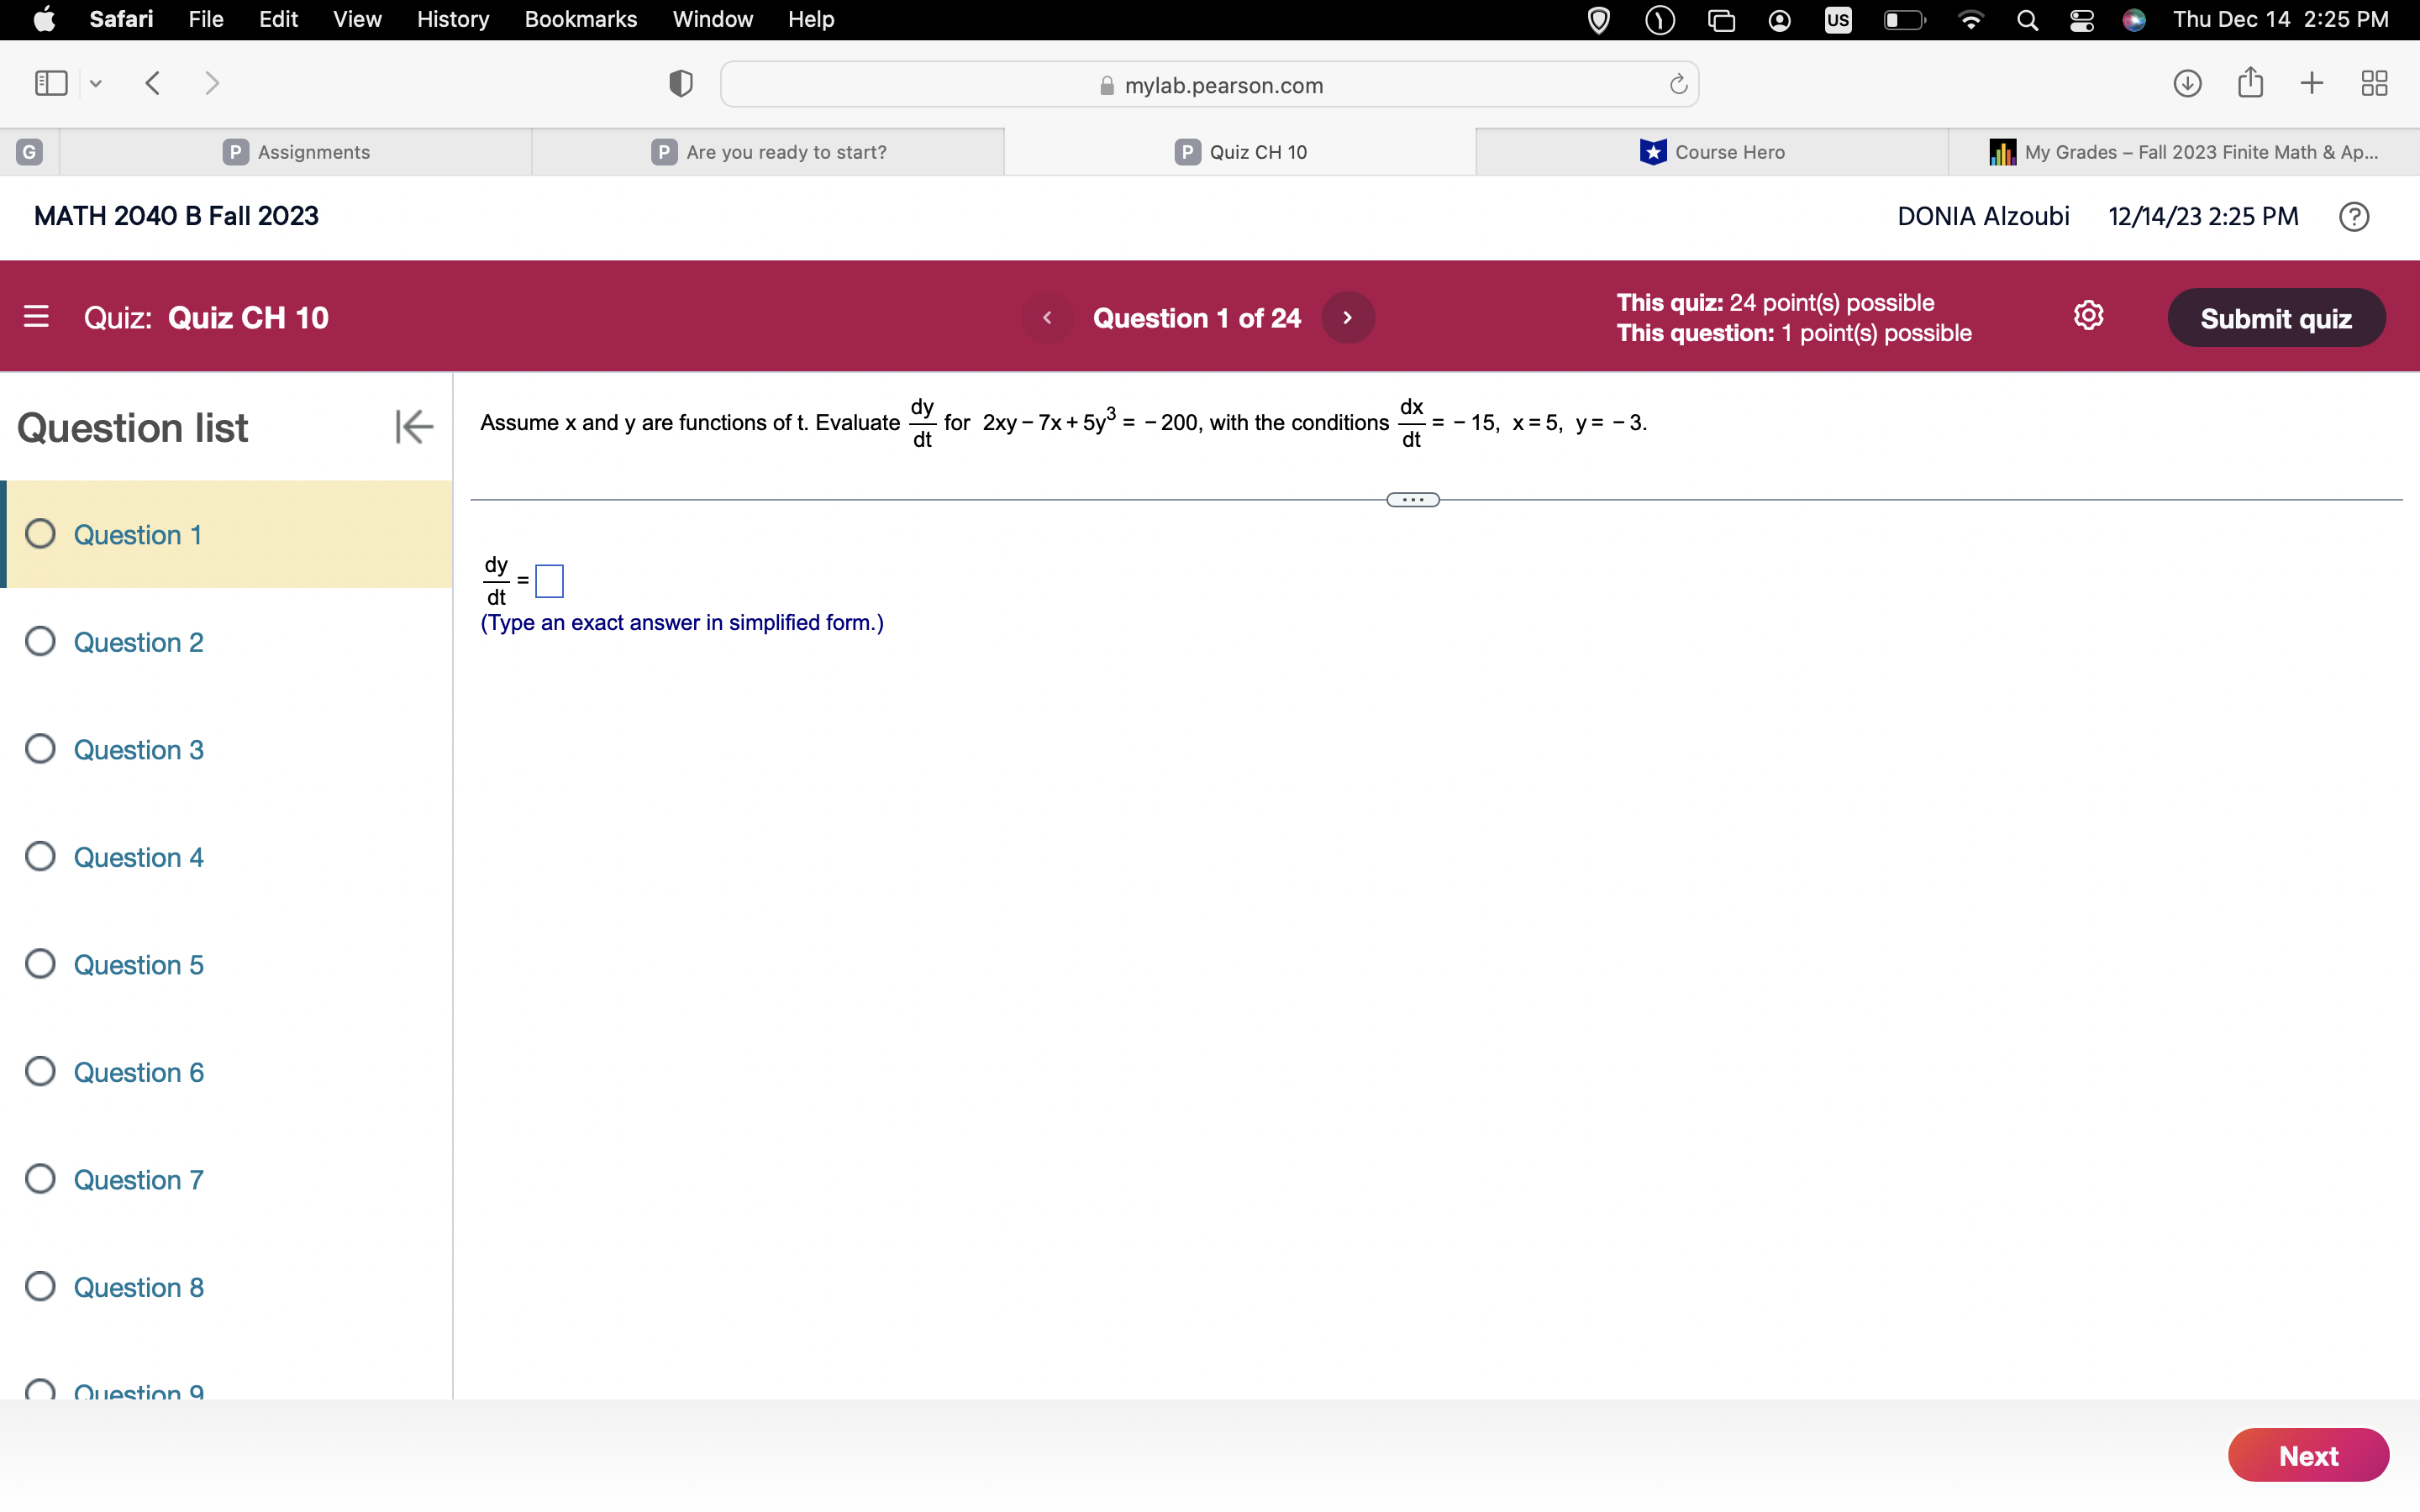Show Safari downloads icon
This screenshot has height=1512, width=2420.
(x=2187, y=83)
